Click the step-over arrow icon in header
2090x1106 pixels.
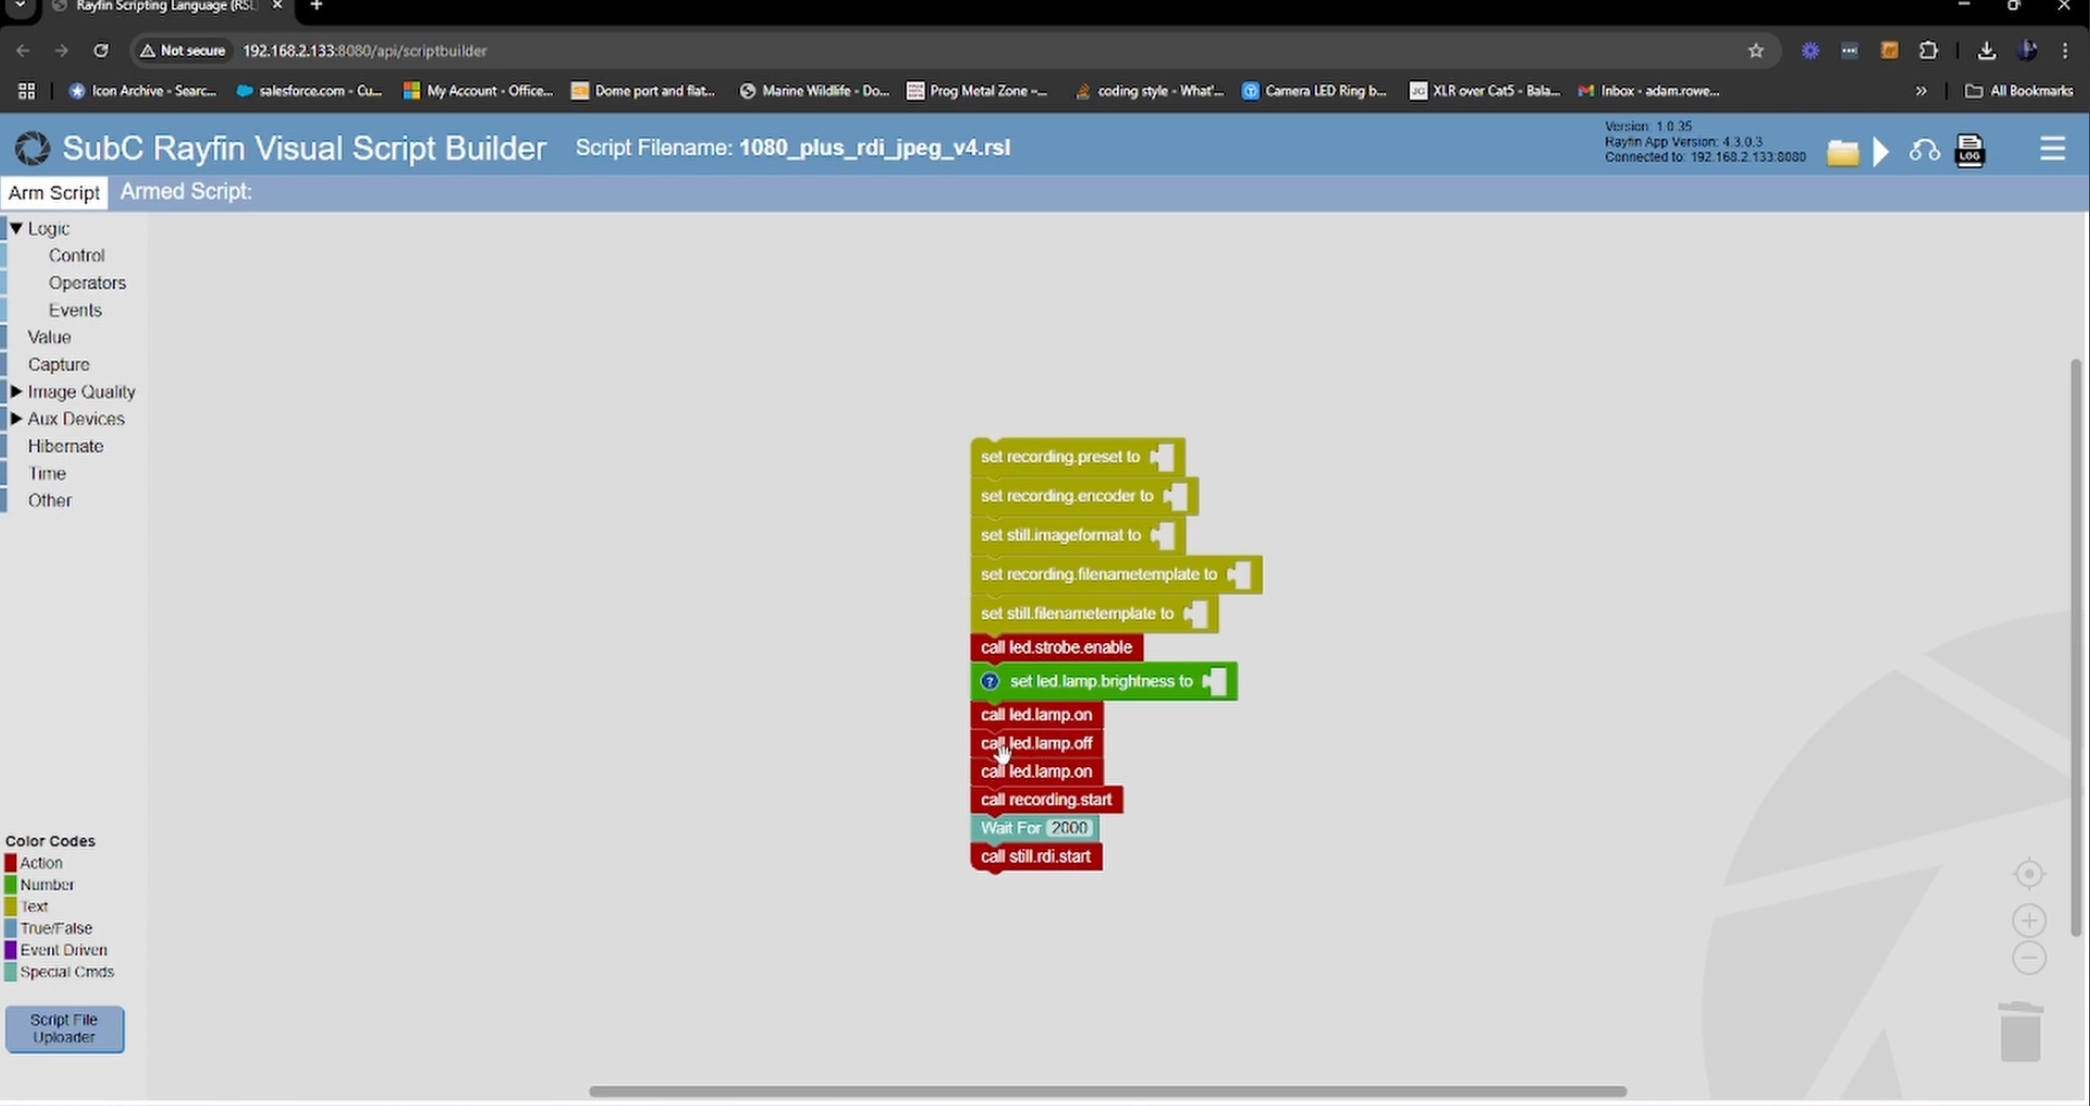(1924, 151)
